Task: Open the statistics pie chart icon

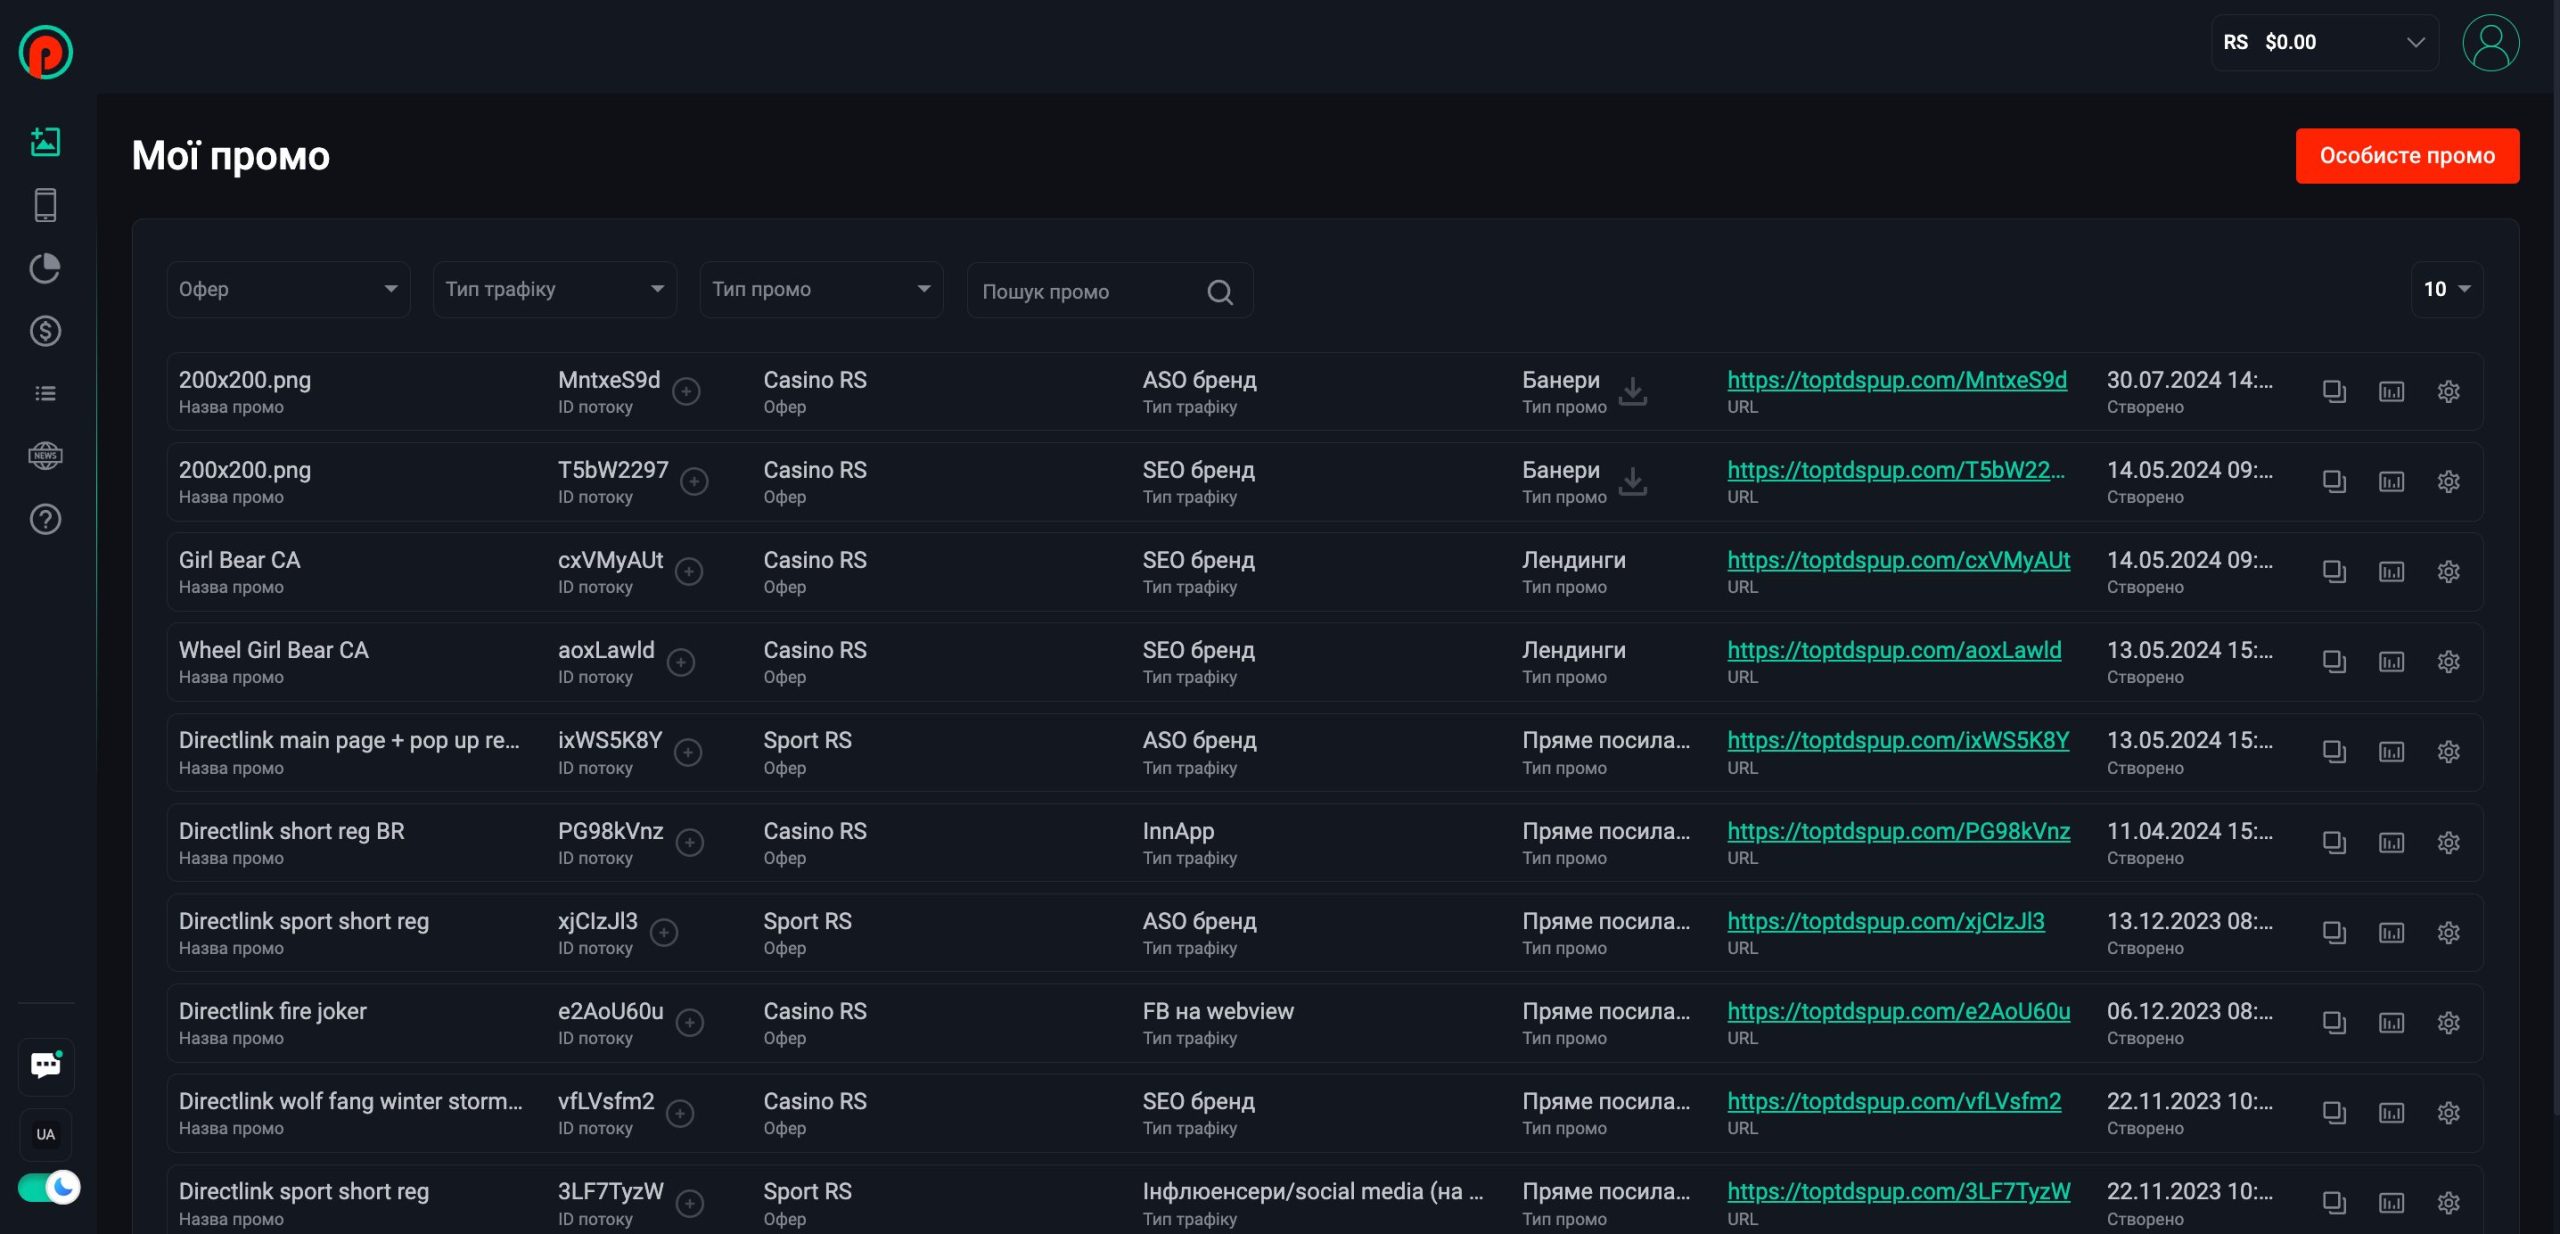Action: coord(45,268)
